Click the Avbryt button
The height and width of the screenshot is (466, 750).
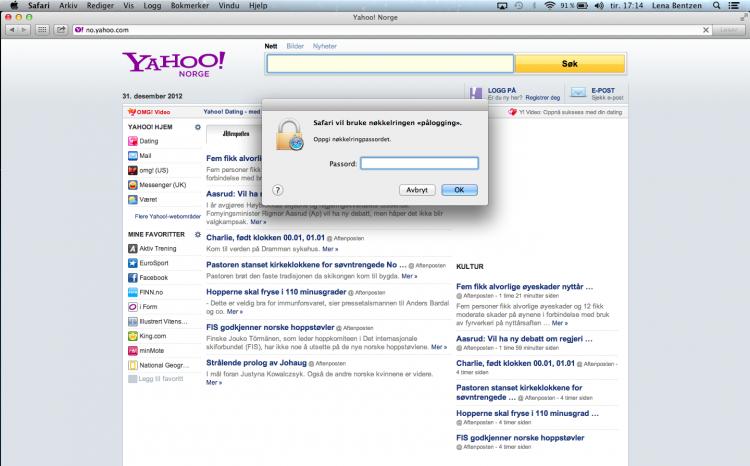417,190
